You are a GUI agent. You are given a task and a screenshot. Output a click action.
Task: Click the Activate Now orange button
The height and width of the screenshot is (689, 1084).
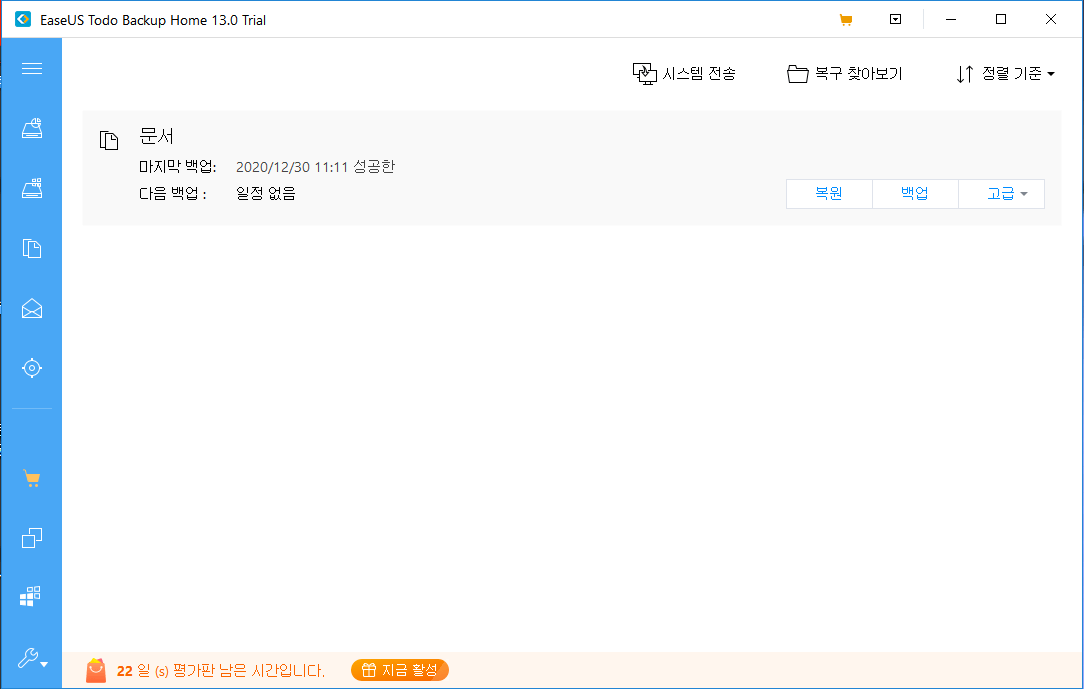pos(400,670)
